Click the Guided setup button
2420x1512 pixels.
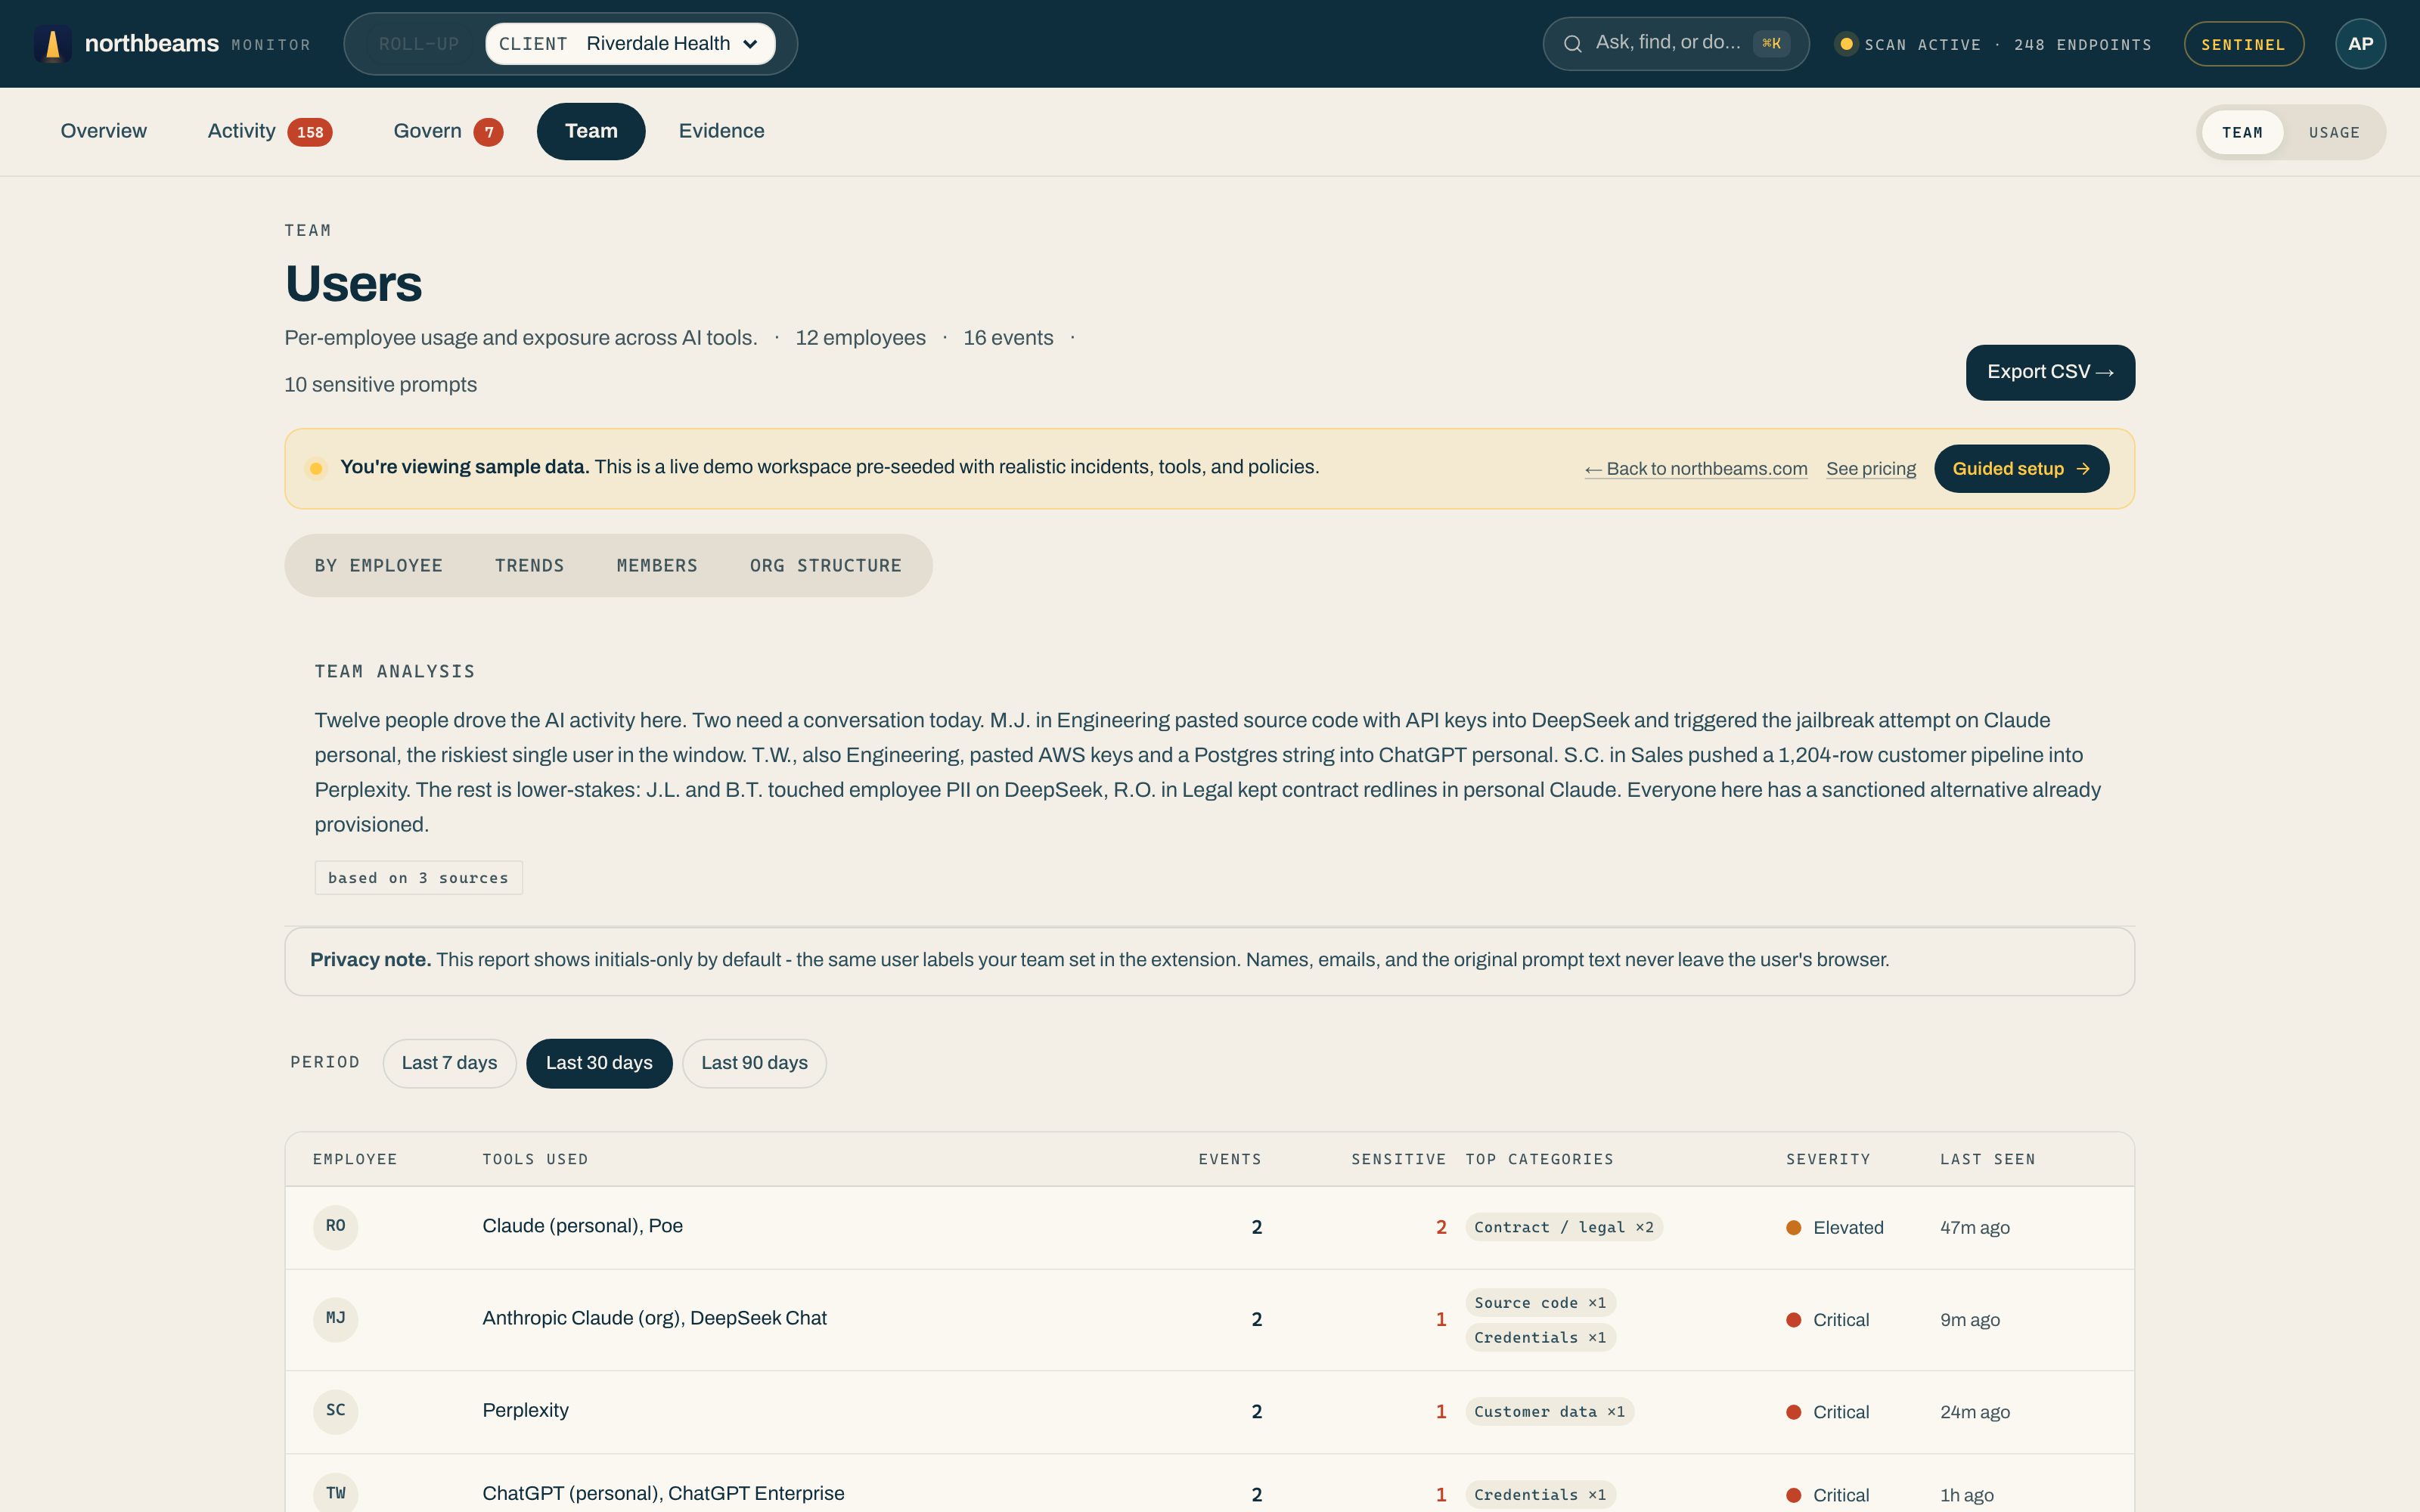pyautogui.click(x=2021, y=469)
